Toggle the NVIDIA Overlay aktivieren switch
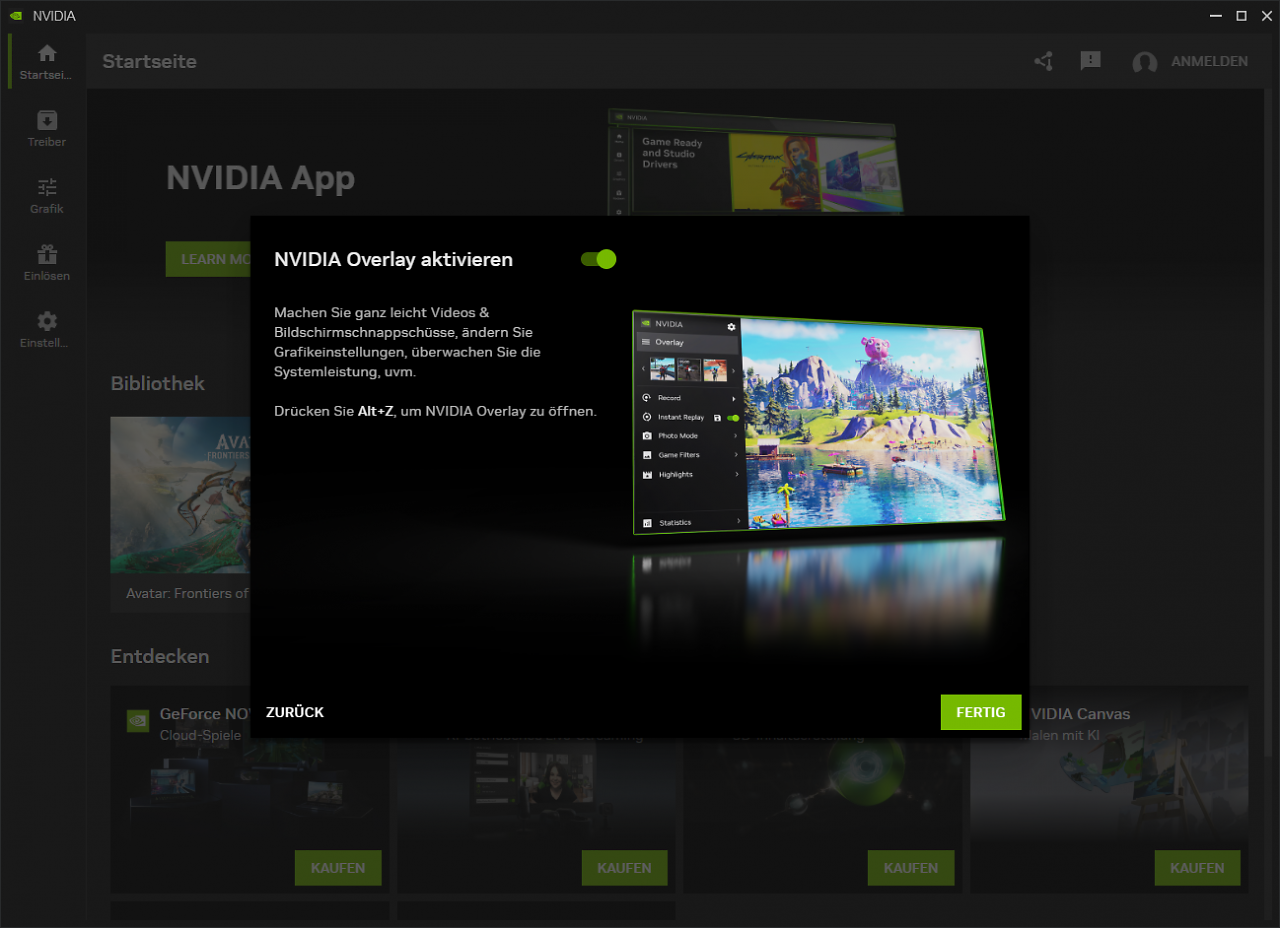Viewport: 1280px width, 928px height. (598, 259)
